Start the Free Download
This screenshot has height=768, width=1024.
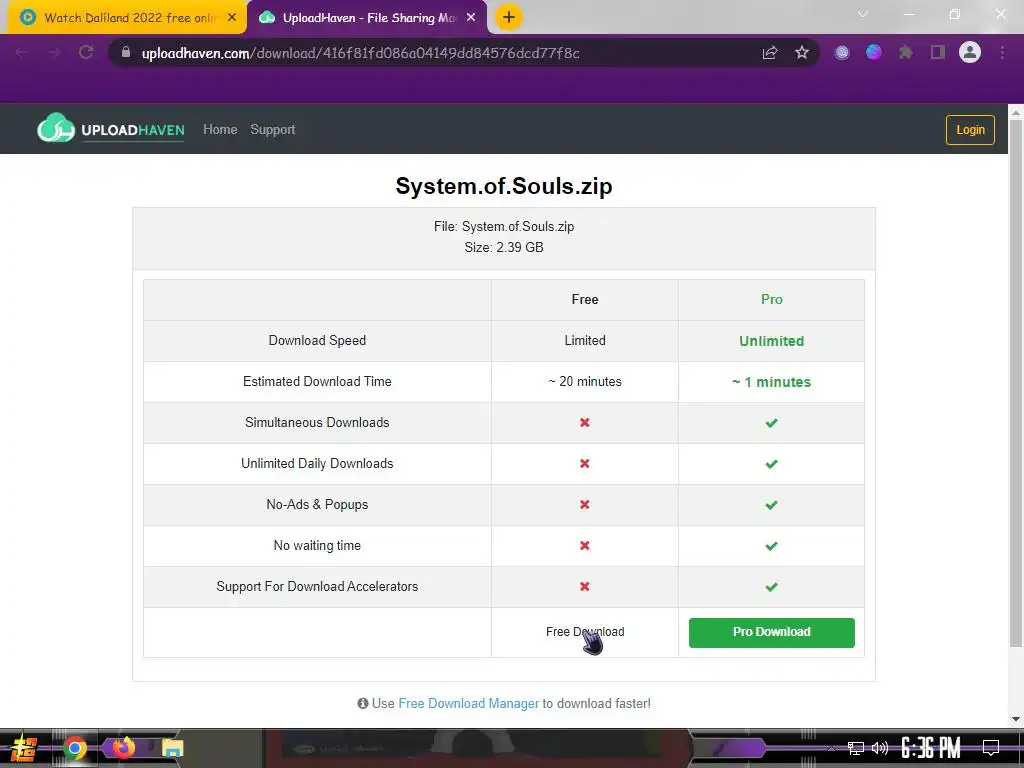point(585,632)
